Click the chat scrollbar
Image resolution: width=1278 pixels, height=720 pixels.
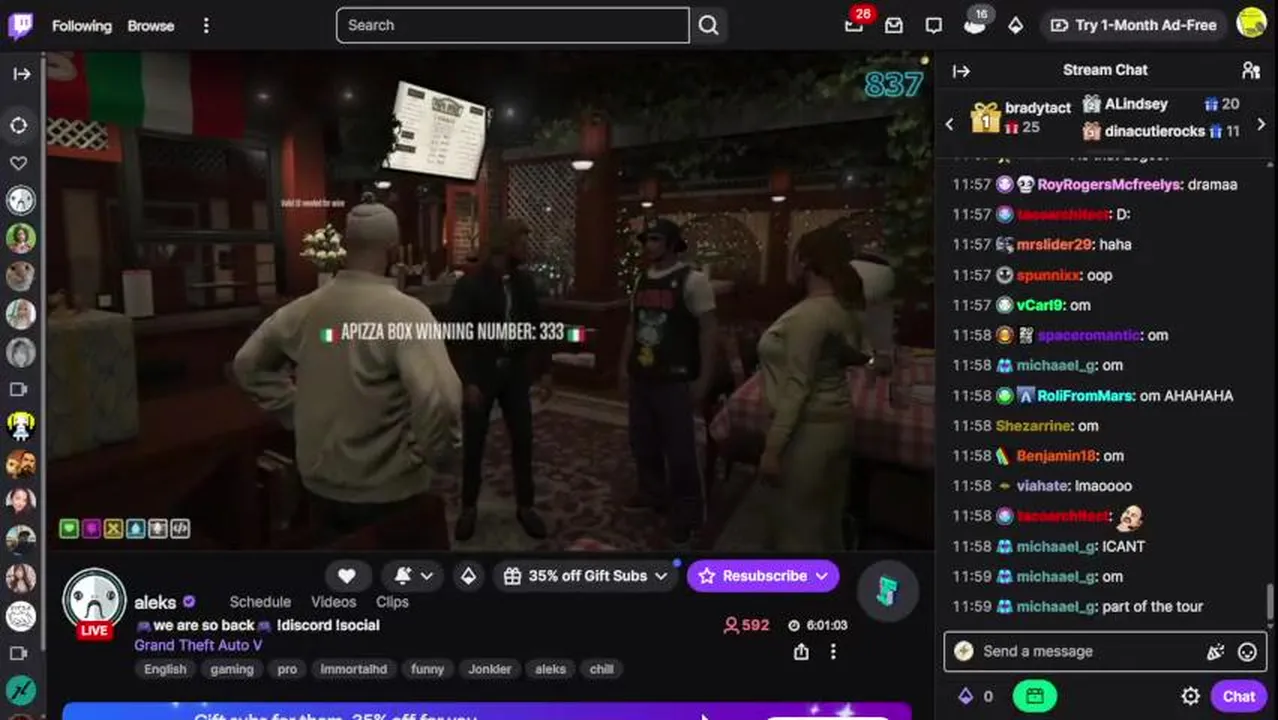click(x=1271, y=604)
